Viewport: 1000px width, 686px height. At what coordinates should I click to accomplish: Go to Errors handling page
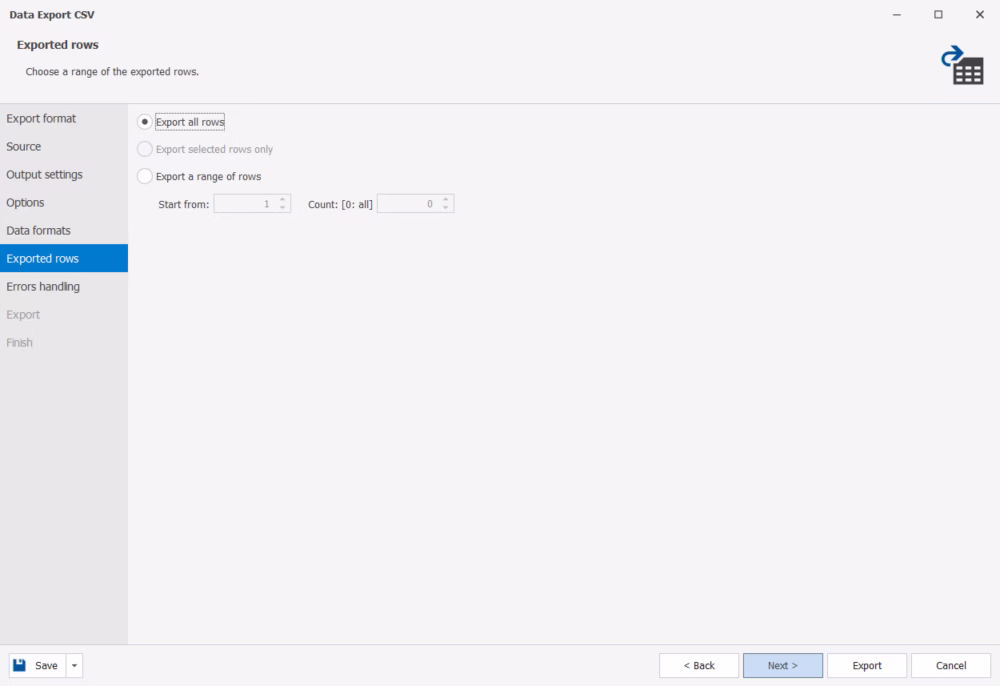tap(64, 287)
